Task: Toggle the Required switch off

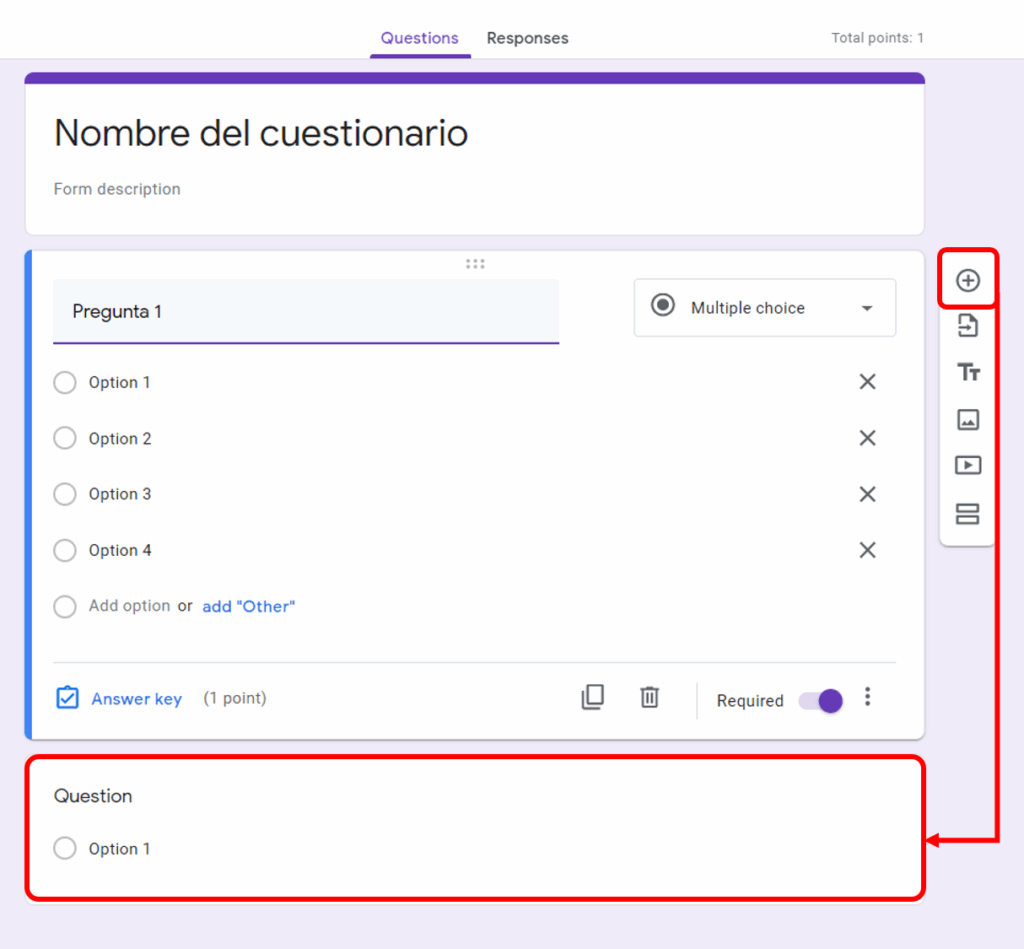Action: 821,701
